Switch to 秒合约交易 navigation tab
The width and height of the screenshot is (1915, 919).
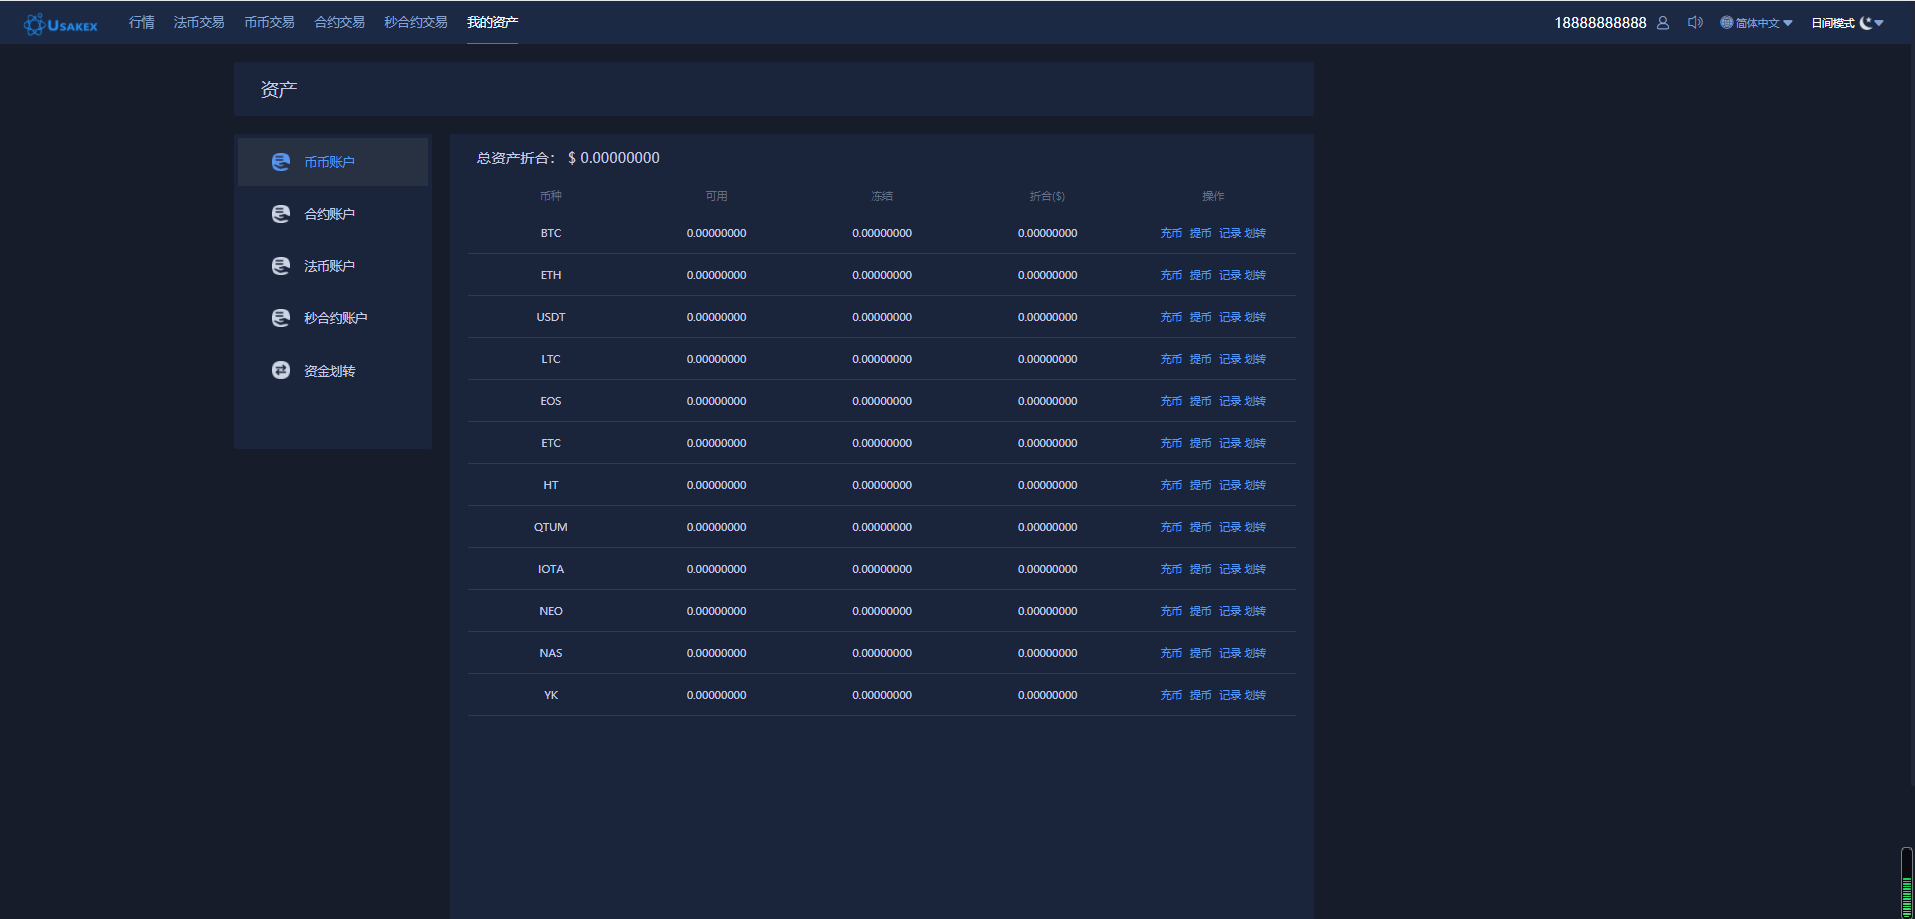pos(415,22)
